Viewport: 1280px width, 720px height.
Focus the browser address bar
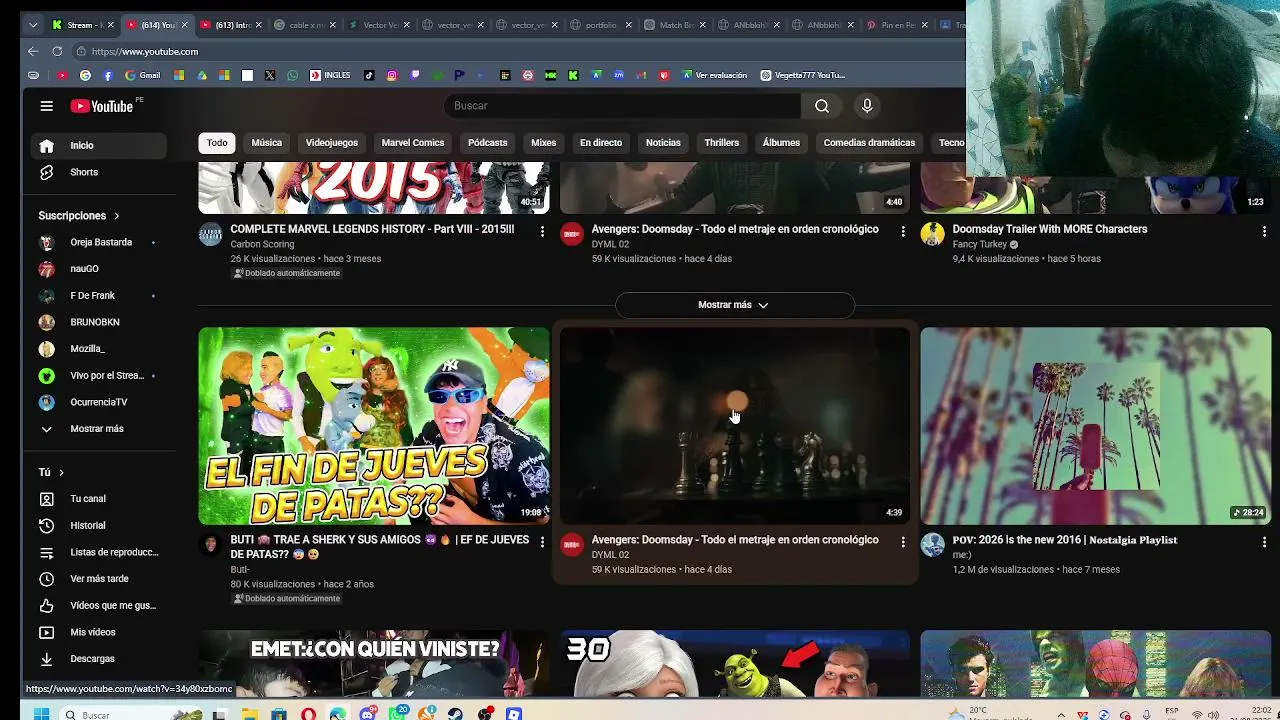click(x=520, y=51)
